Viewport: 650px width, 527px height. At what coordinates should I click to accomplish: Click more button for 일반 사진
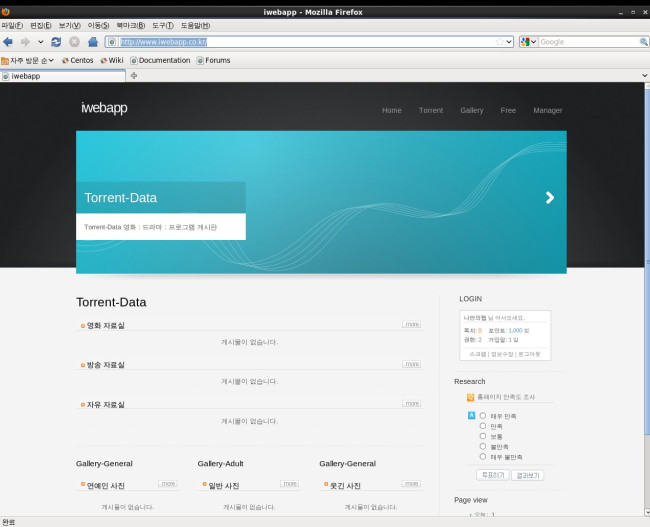pyautogui.click(x=290, y=483)
